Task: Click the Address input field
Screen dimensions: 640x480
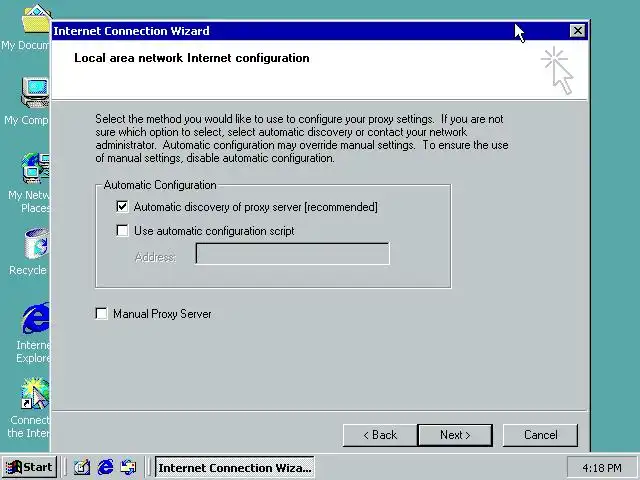Action: (292, 253)
